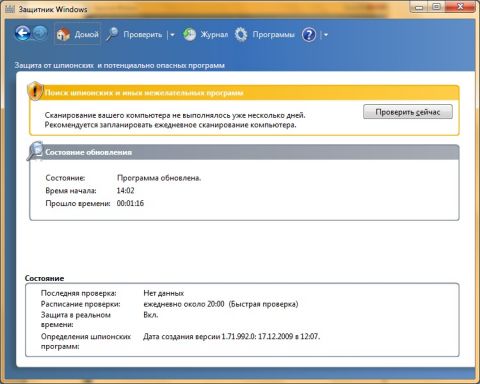Select the Состояние обновления heading
The height and width of the screenshot is (384, 480).
tap(88, 152)
